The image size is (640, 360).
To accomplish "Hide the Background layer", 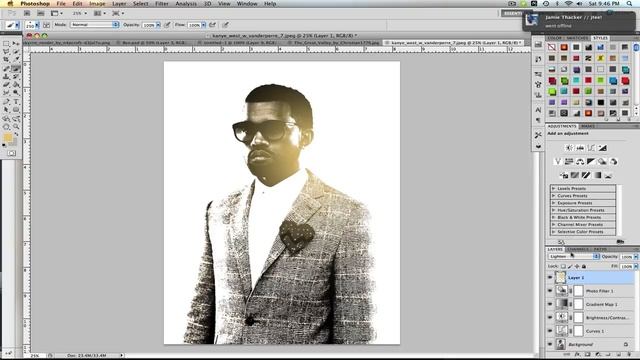I will tap(550, 344).
